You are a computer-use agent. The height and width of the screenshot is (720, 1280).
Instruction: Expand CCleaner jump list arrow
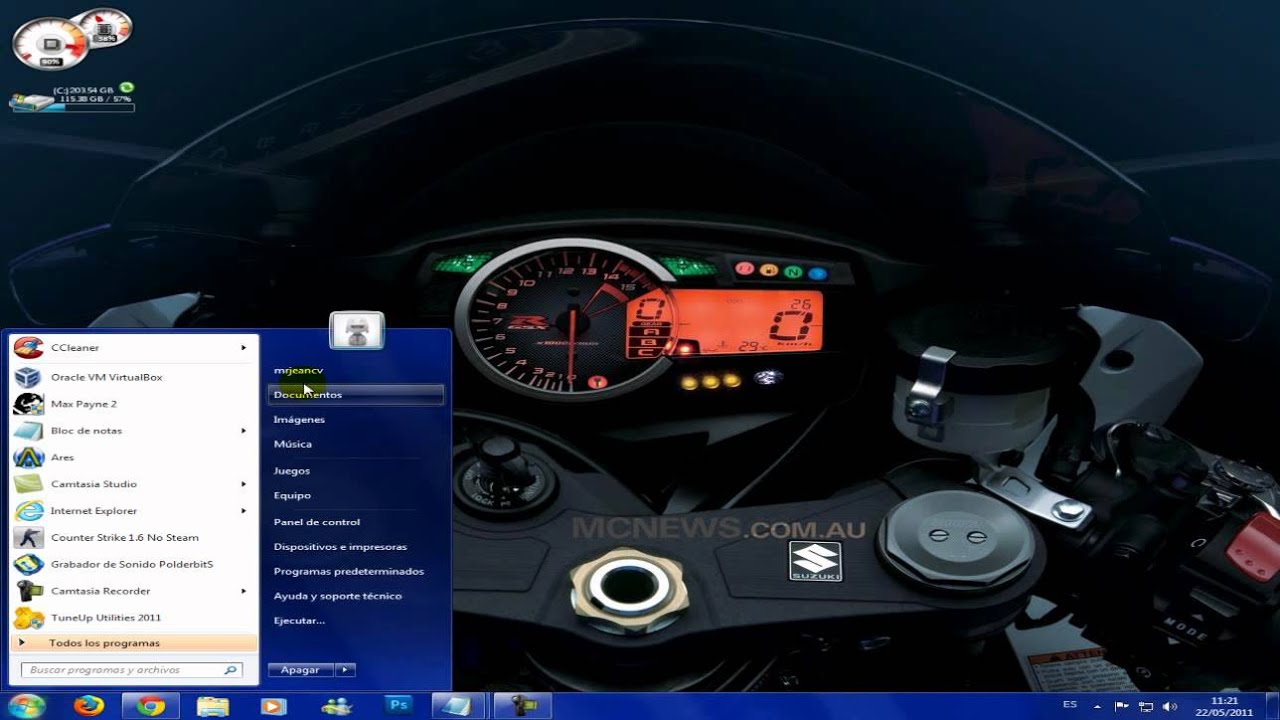click(243, 348)
